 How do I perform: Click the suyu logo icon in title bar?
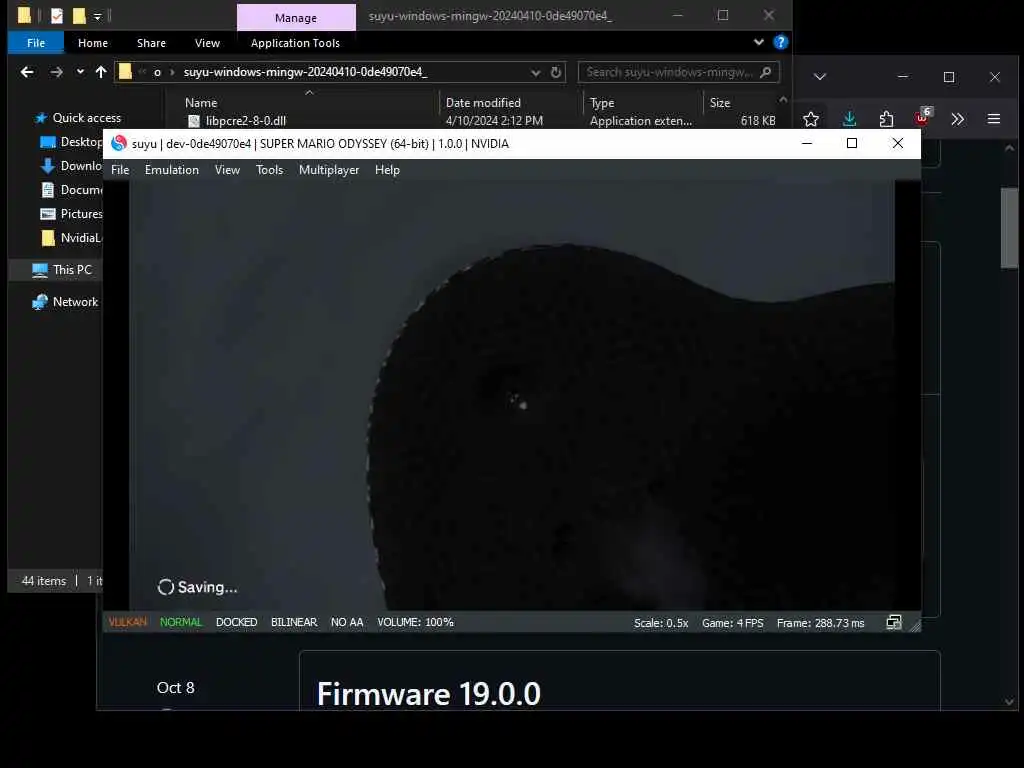(119, 144)
